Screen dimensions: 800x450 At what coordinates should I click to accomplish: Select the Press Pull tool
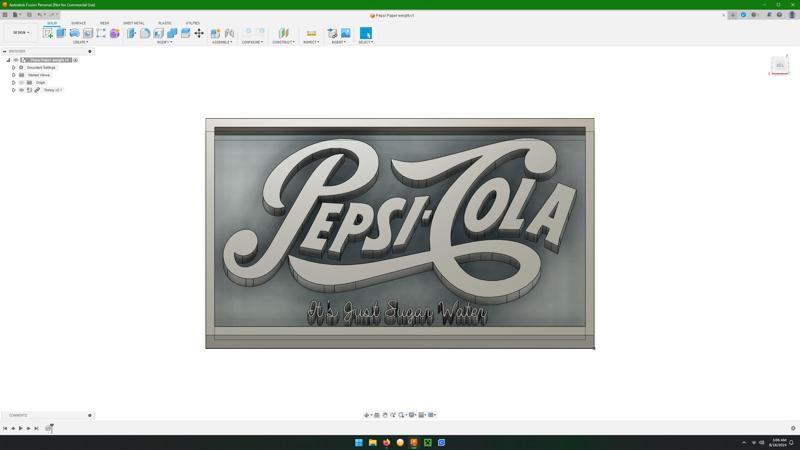click(131, 33)
